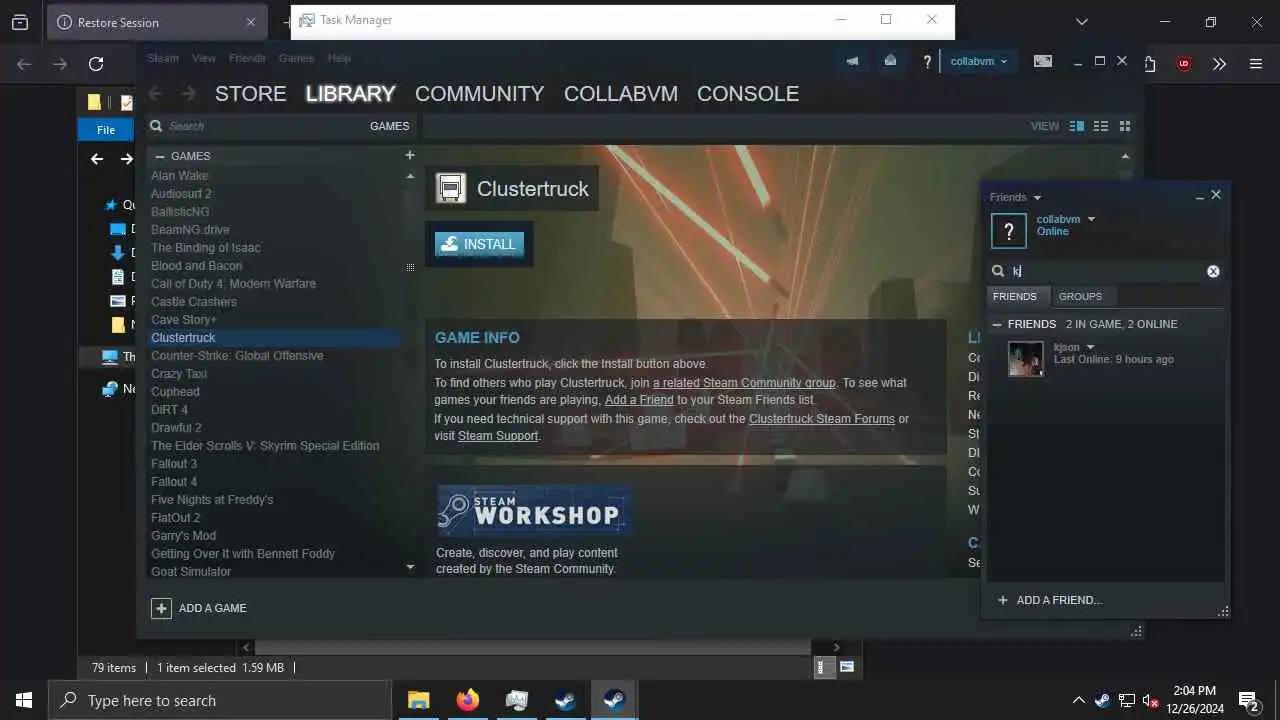Go to the COMMUNITY section
Viewport: 1280px width, 720px height.
(479, 93)
